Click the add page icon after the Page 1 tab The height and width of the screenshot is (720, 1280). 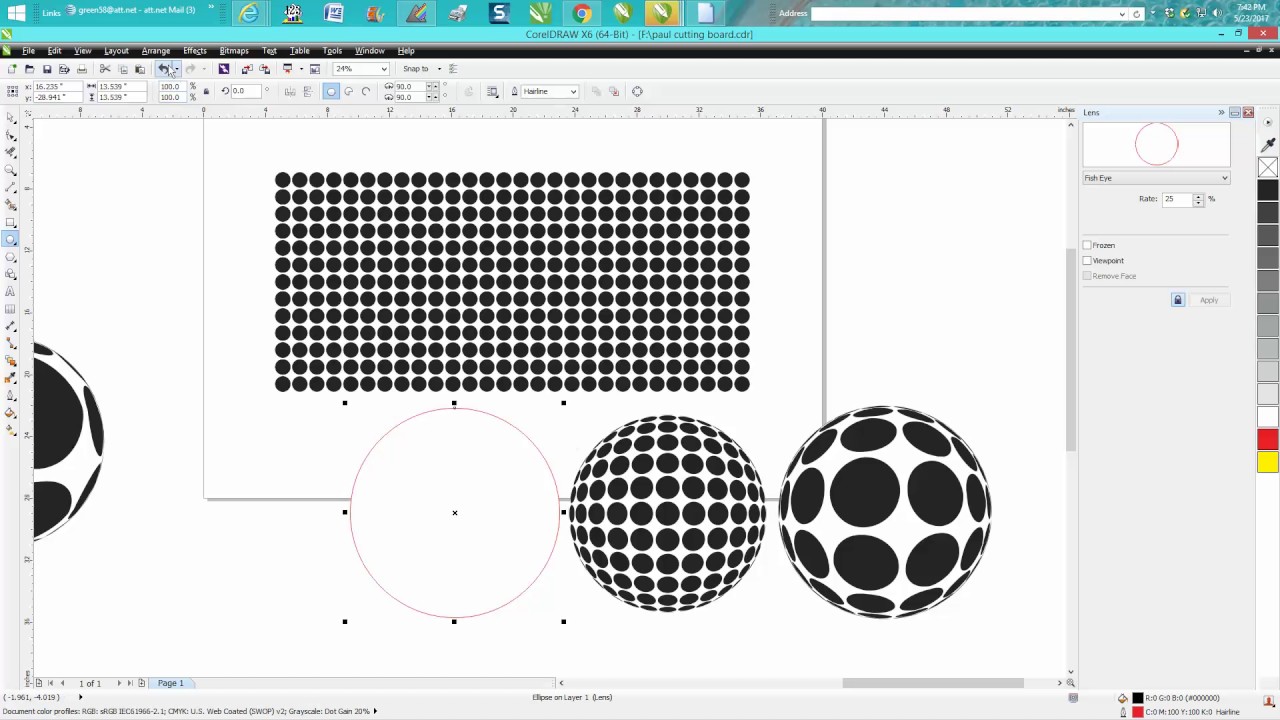(141, 683)
